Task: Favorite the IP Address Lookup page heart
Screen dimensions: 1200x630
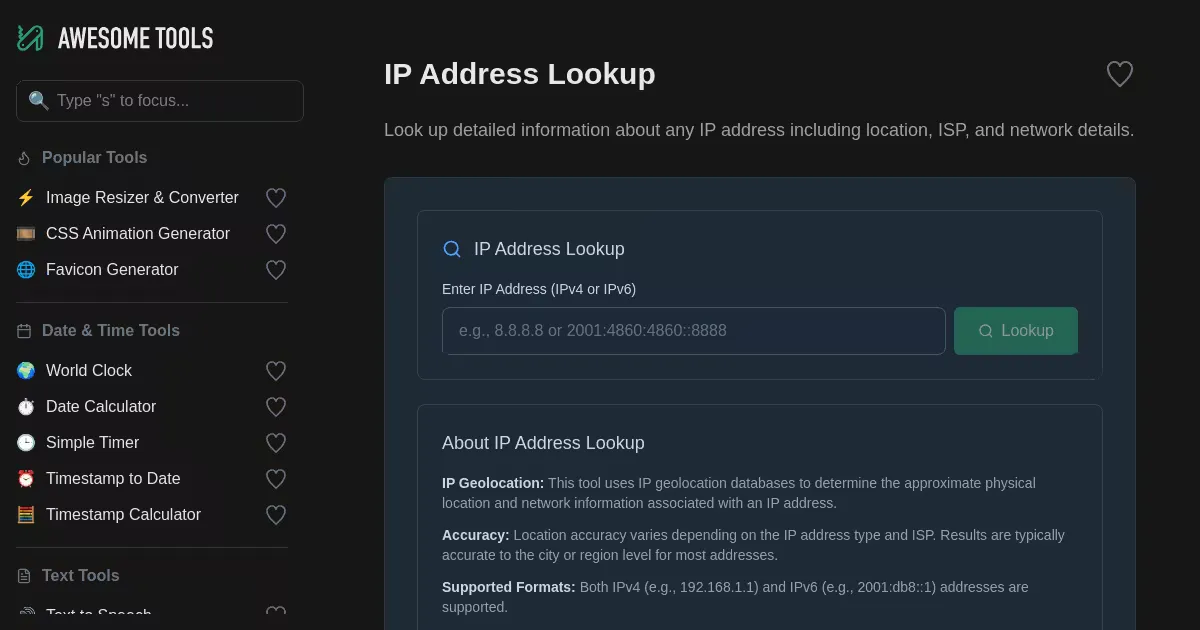Action: tap(1119, 74)
